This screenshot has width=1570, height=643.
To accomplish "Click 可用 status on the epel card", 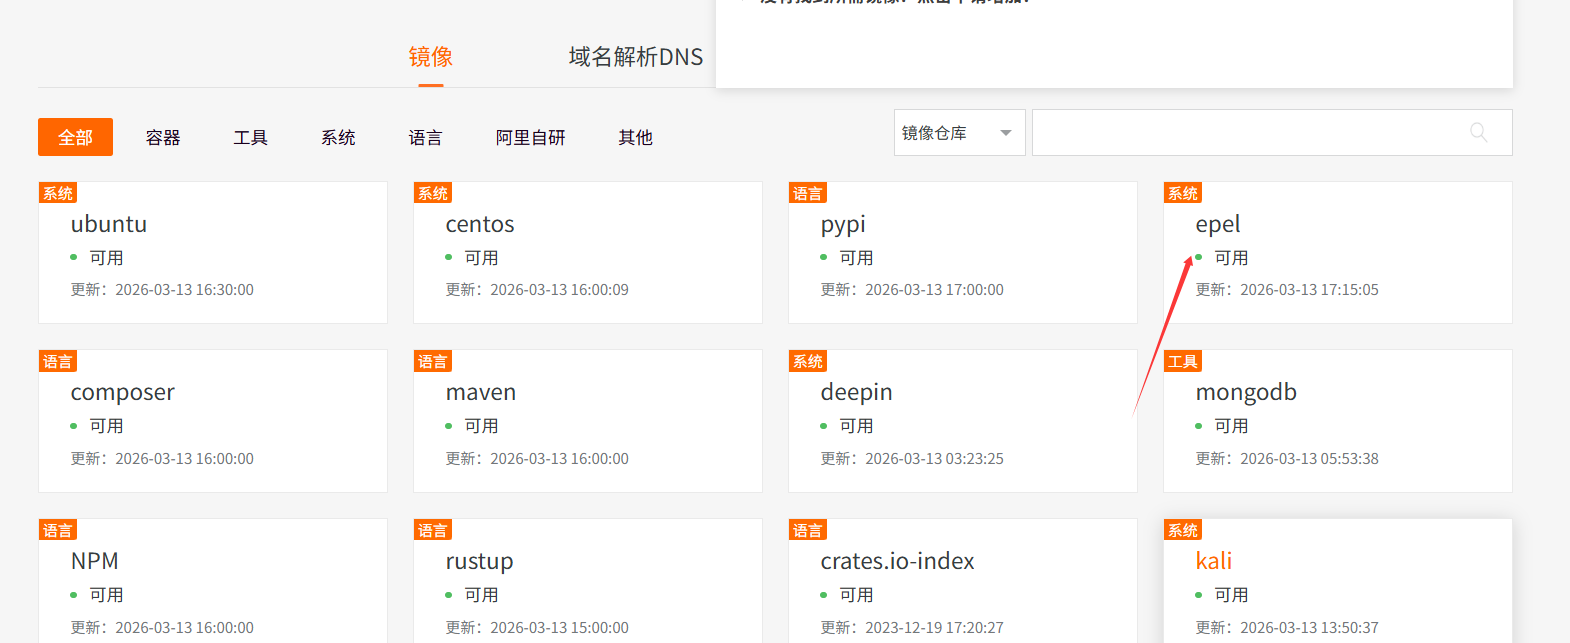I will point(1231,258).
